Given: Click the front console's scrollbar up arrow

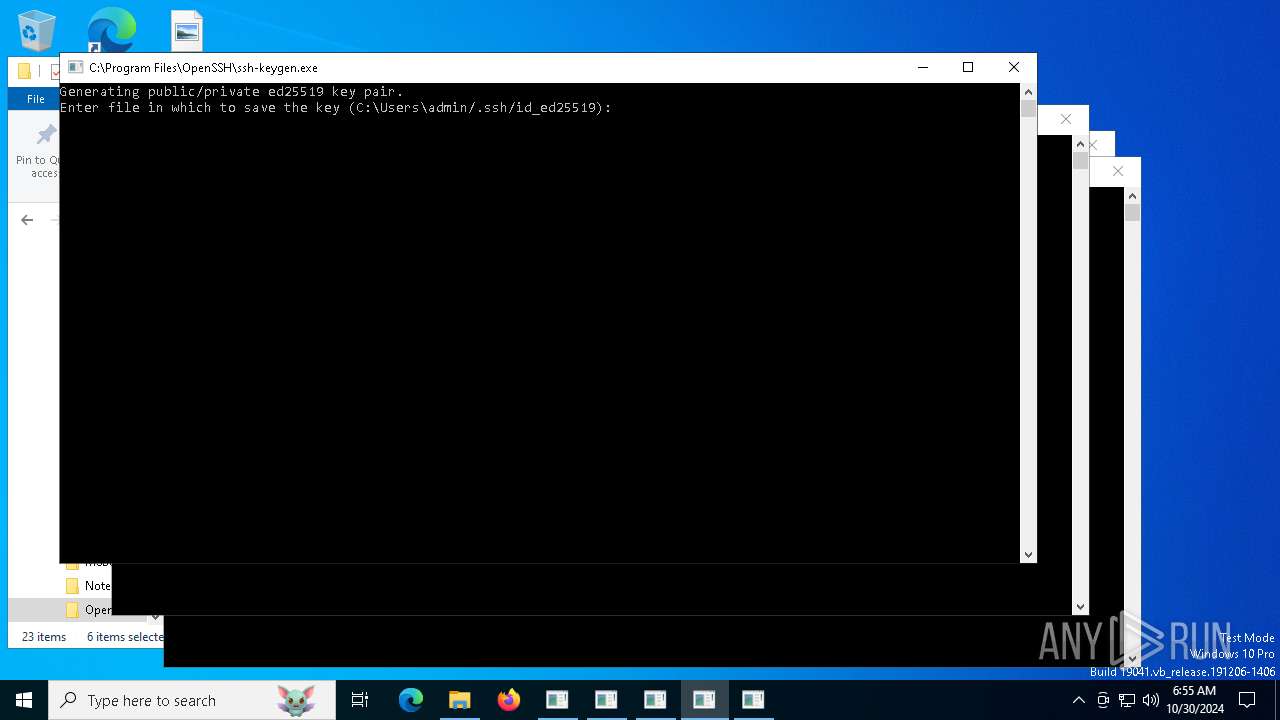Looking at the screenshot, I should pyautogui.click(x=1028, y=92).
